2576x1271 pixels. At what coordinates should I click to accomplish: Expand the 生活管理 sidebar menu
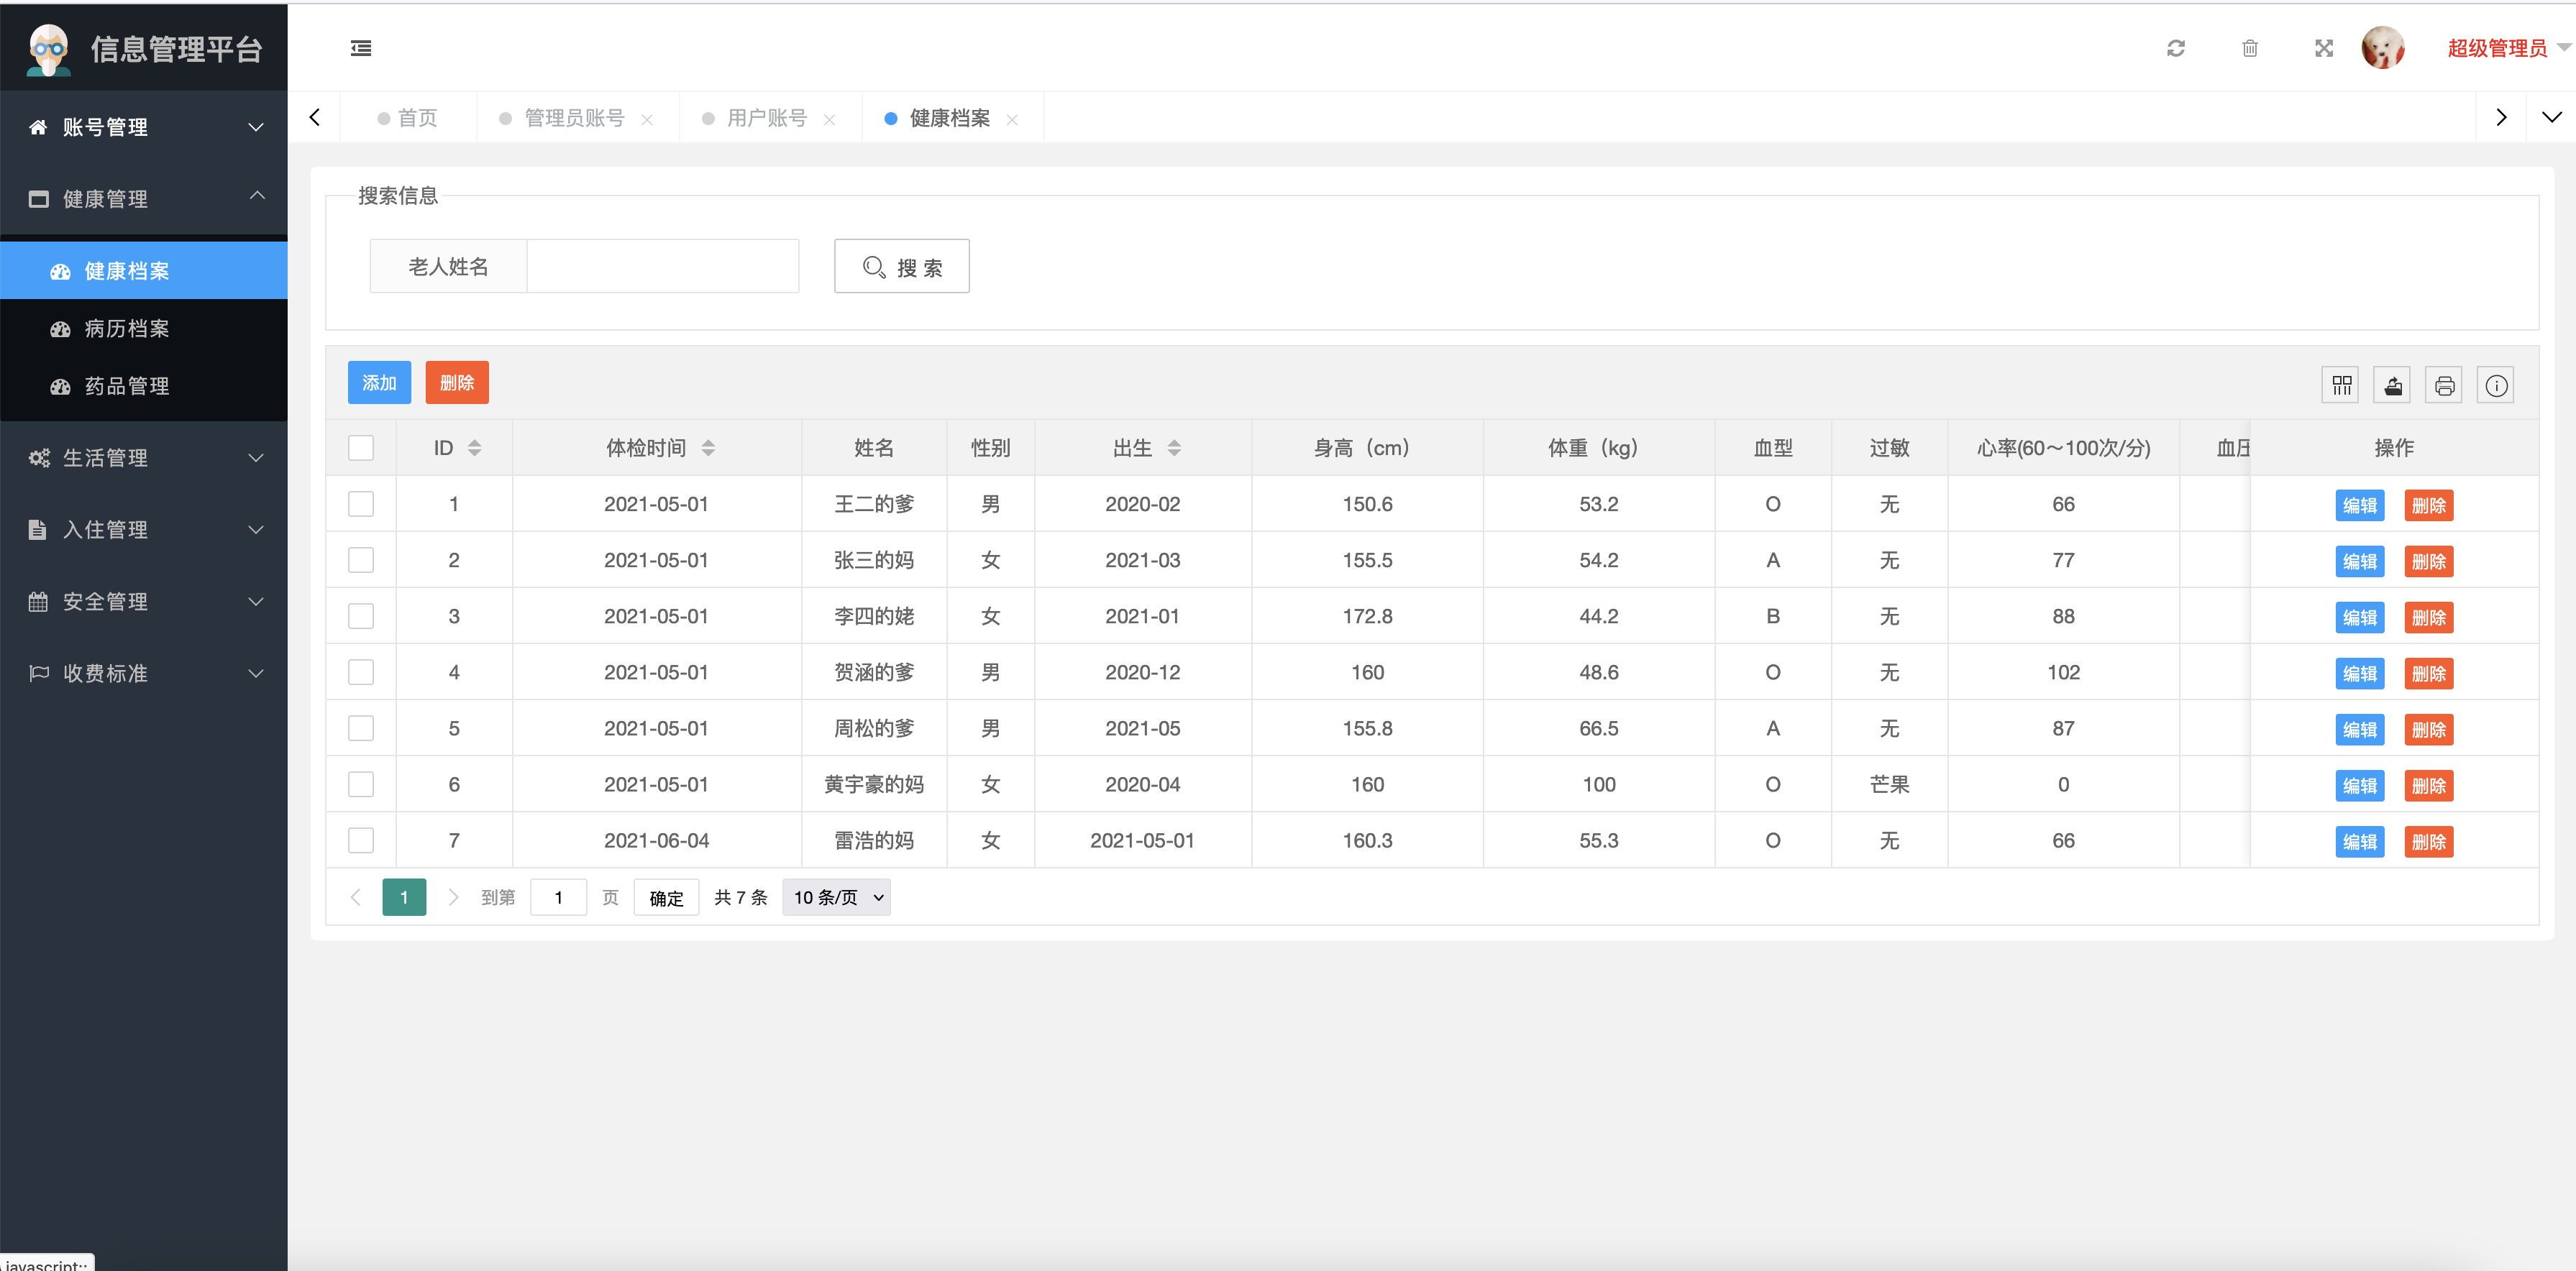144,458
